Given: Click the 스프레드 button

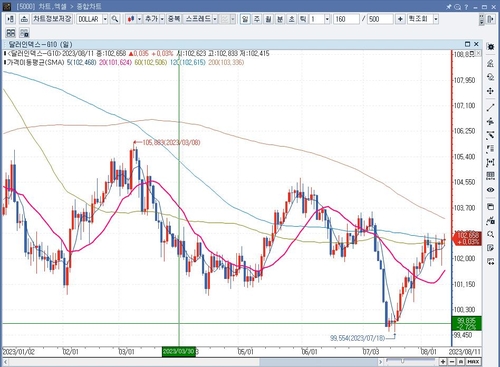Looking at the screenshot, I should click(x=198, y=19).
